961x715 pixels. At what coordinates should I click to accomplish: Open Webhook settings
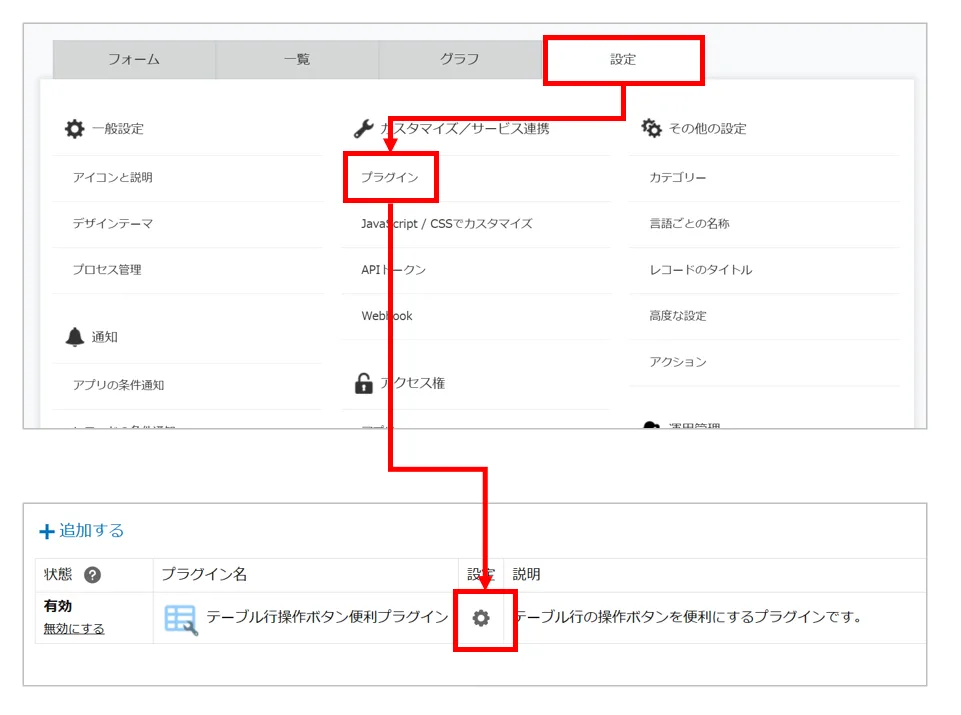pos(387,316)
